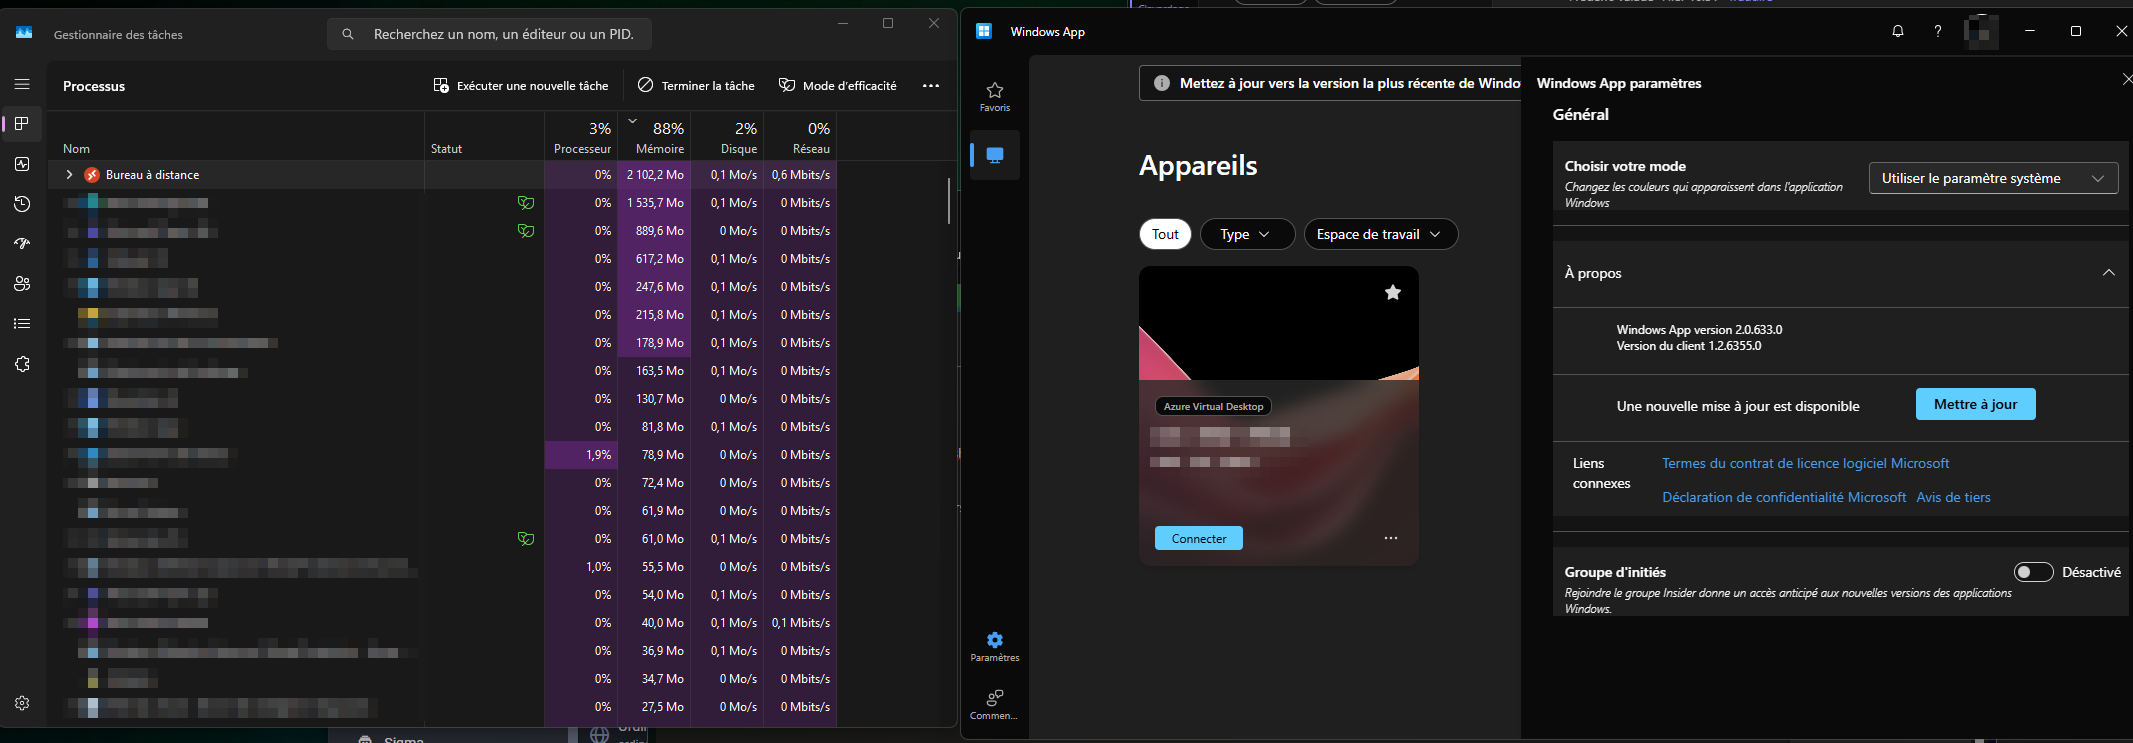Open Déclaration de confidentialité Microsoft link
2133x743 pixels.
pos(1784,497)
